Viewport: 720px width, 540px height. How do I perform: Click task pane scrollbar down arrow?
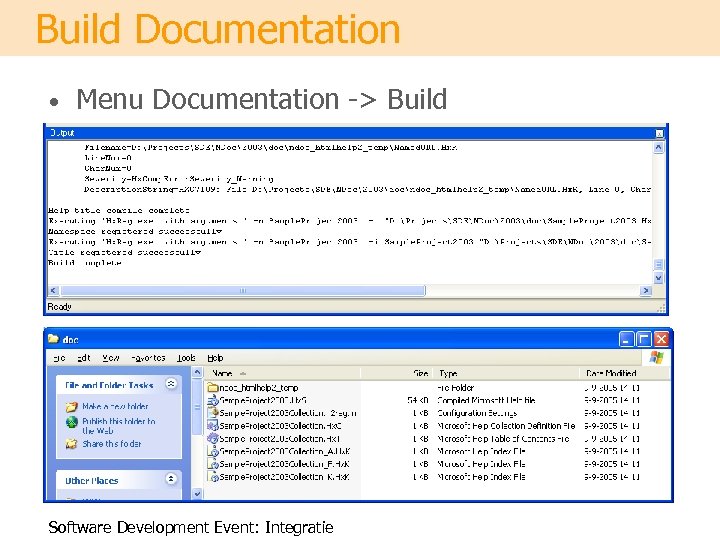(x=197, y=494)
